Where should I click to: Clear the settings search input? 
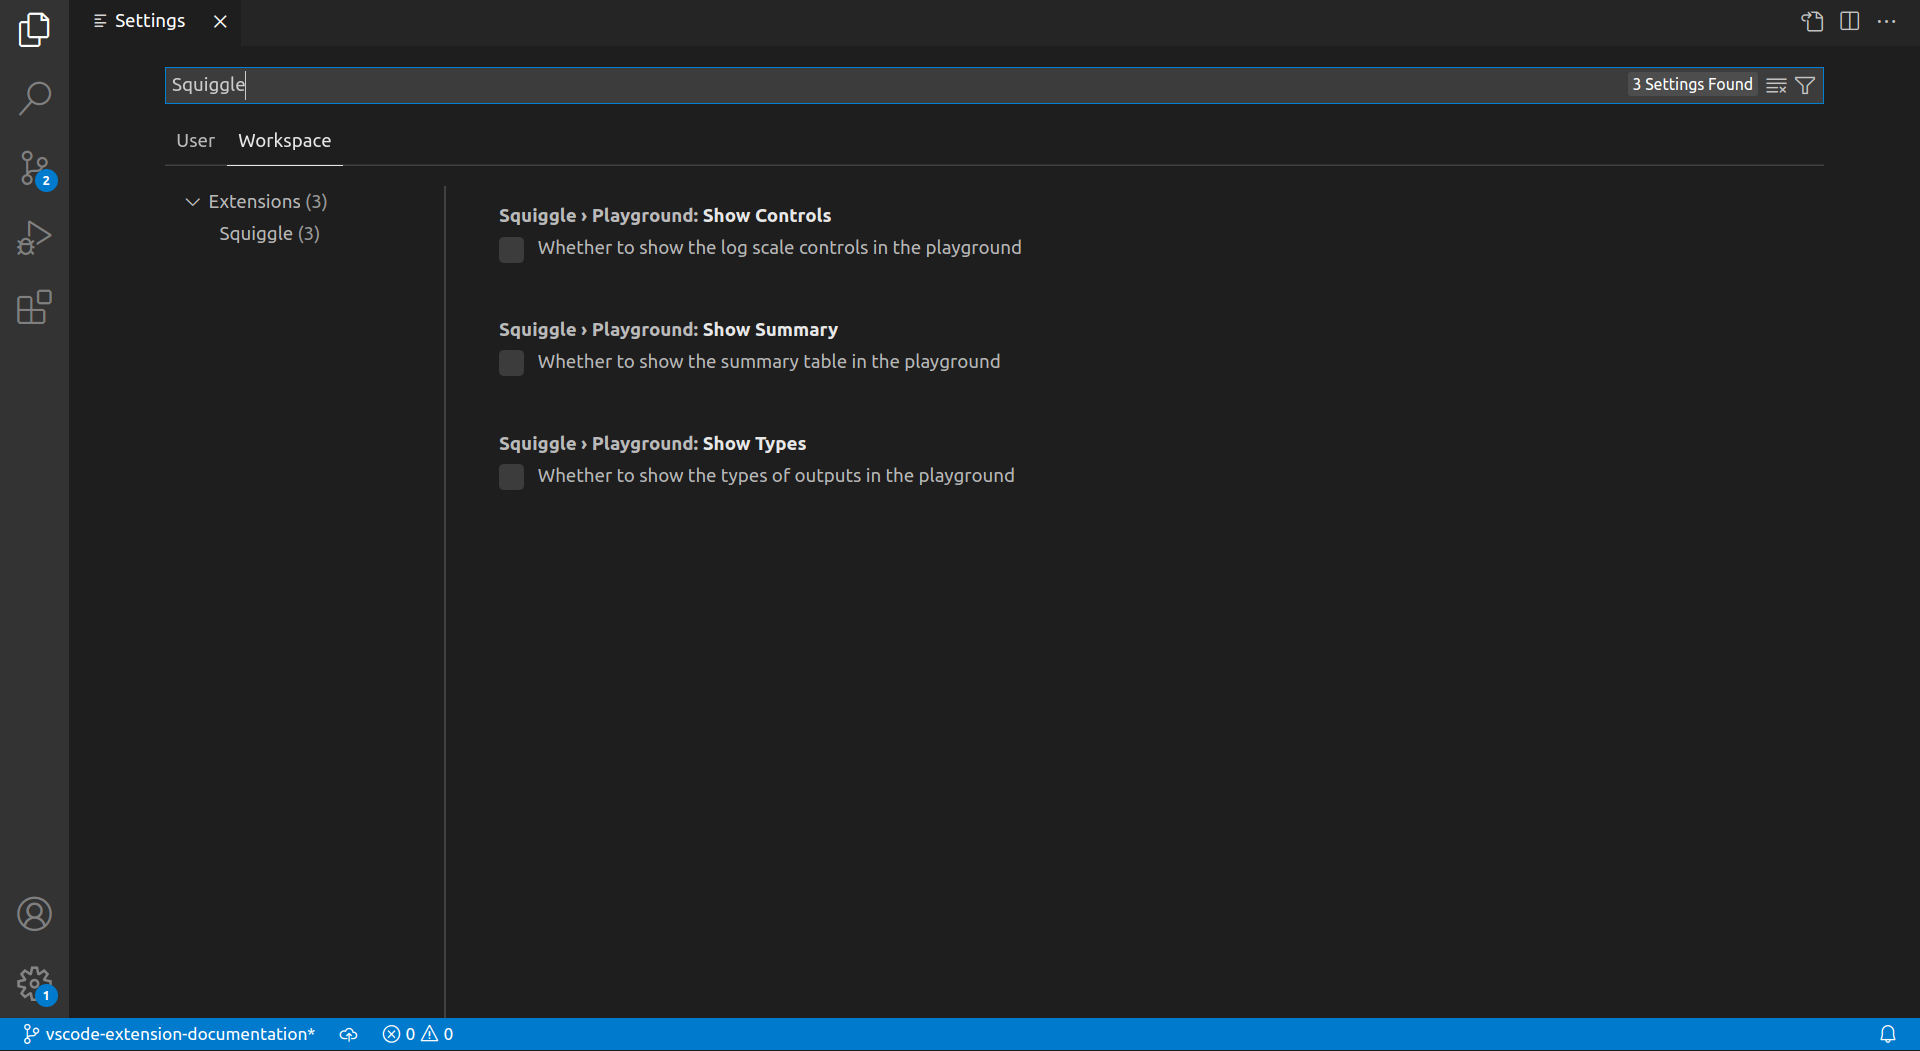pyautogui.click(x=1776, y=85)
